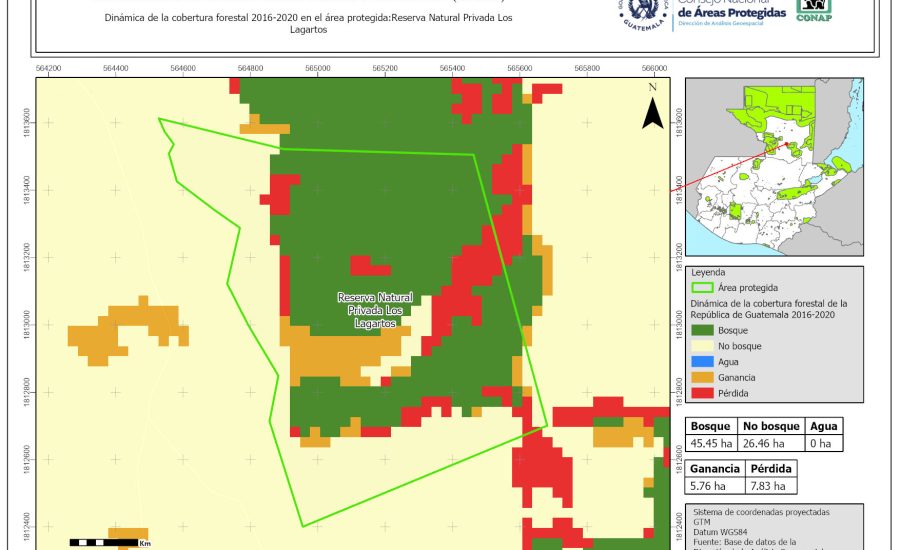Click the Bosque 45.45 ha table value
Viewport: 900px width, 550px height.
[710, 444]
